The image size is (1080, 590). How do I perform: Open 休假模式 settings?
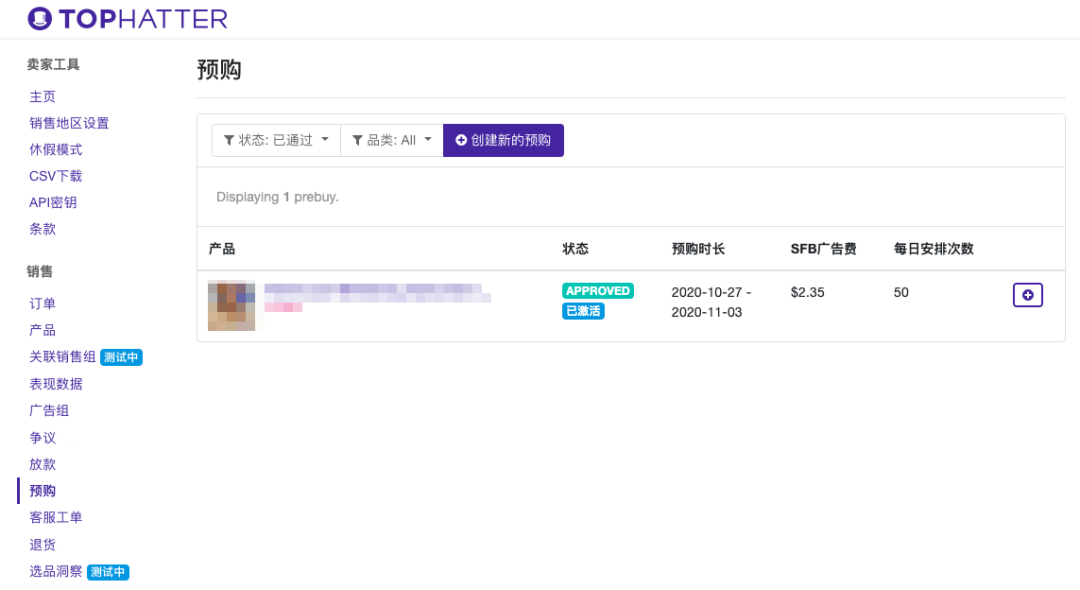point(55,149)
